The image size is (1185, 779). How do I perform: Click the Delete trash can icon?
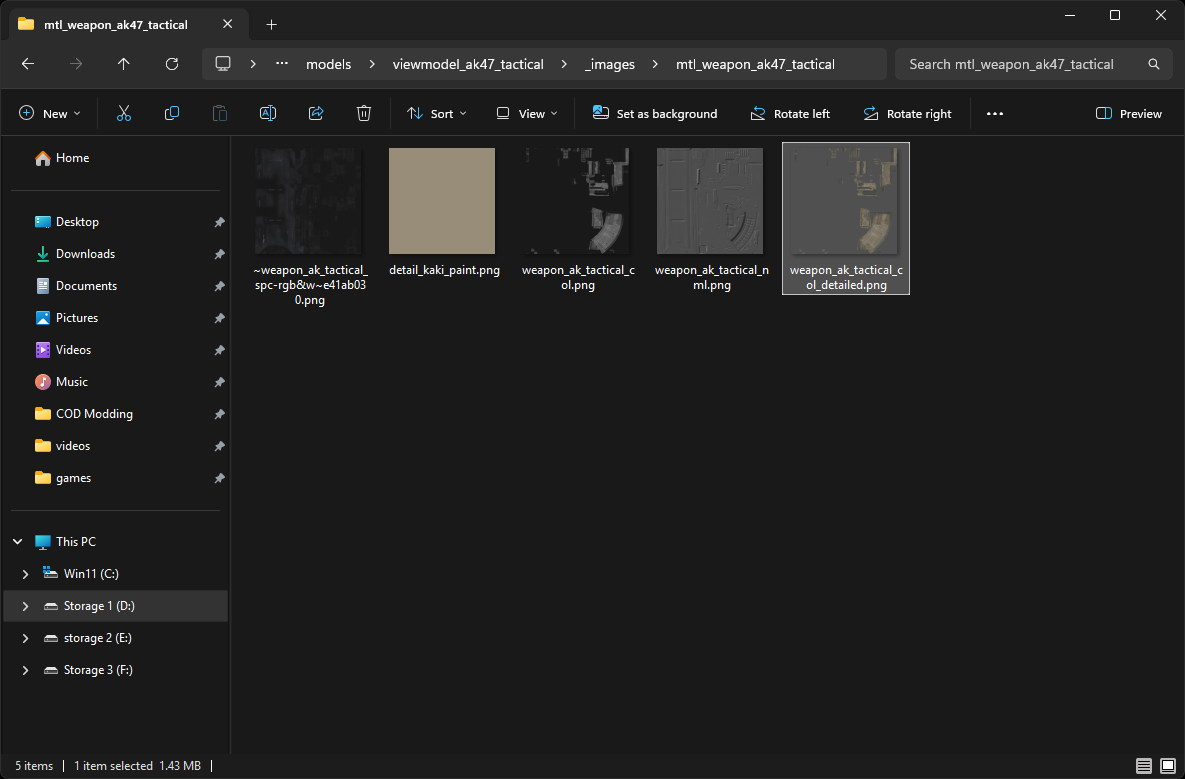(x=364, y=113)
